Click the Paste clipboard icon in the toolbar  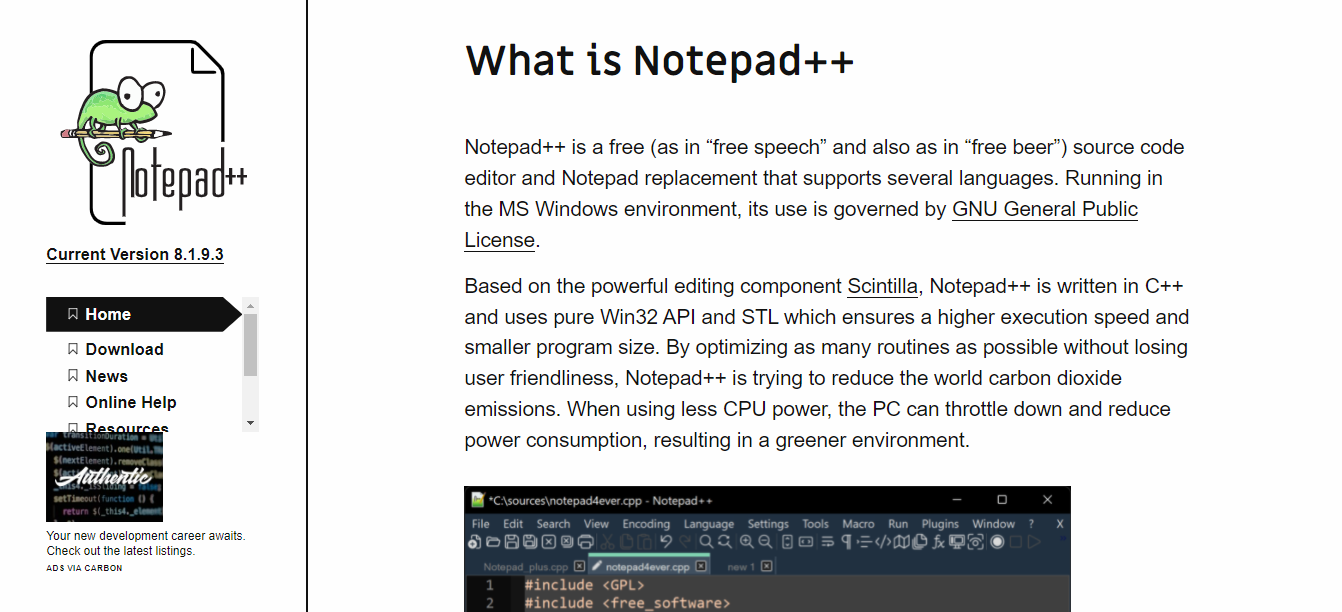(x=645, y=542)
